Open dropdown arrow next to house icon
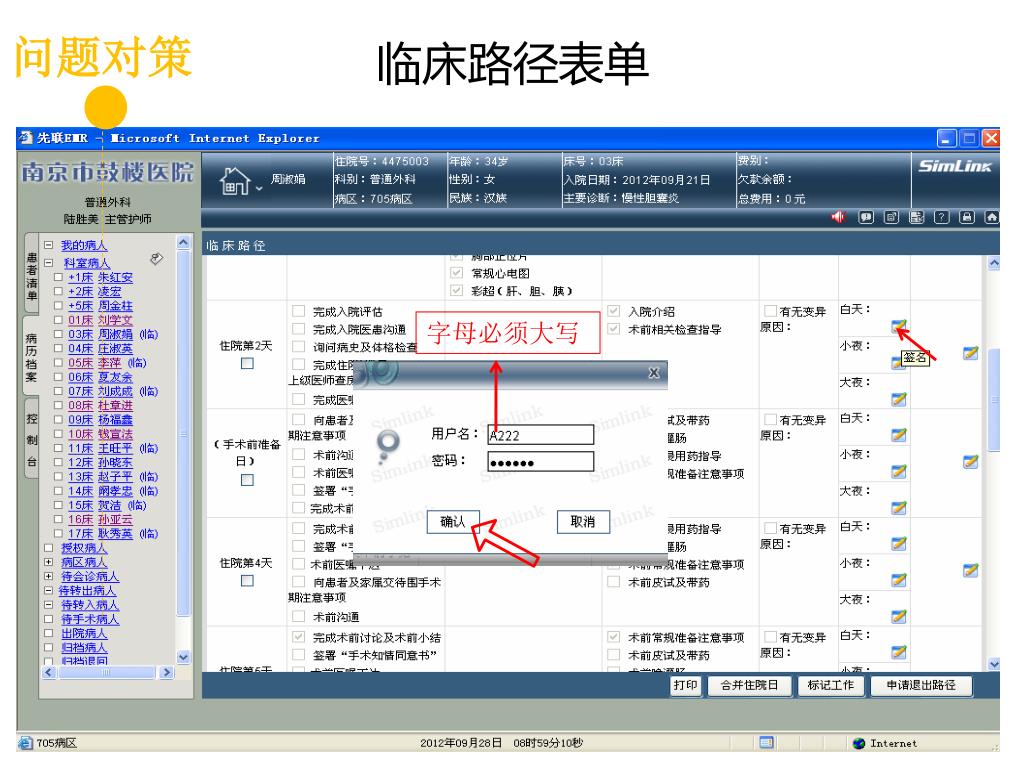 259,188
